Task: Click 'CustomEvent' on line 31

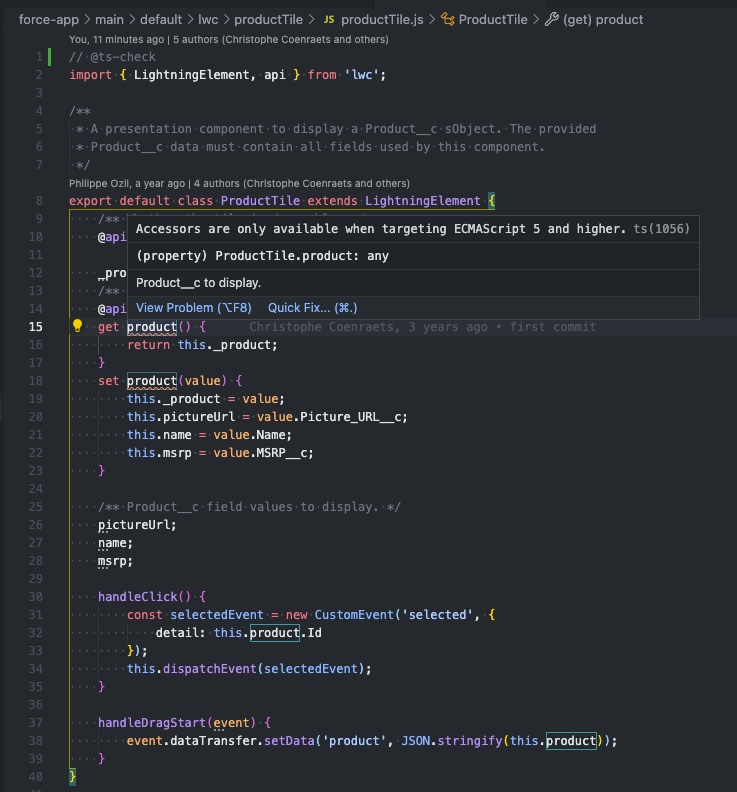Action: pos(354,615)
